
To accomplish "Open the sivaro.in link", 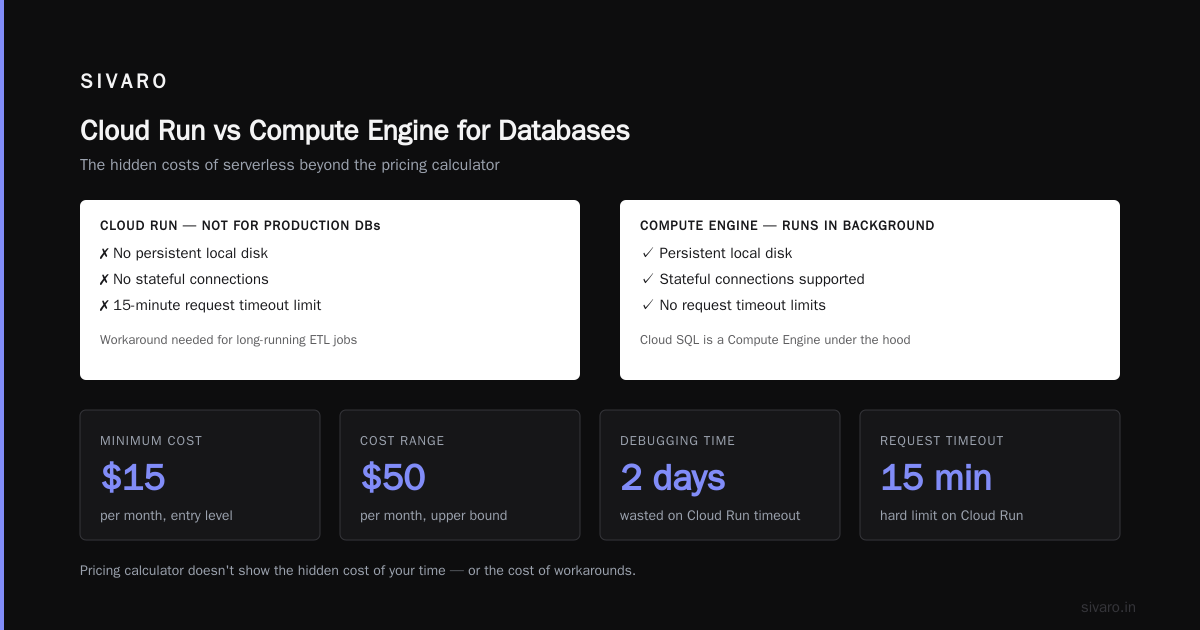I will (1108, 607).
